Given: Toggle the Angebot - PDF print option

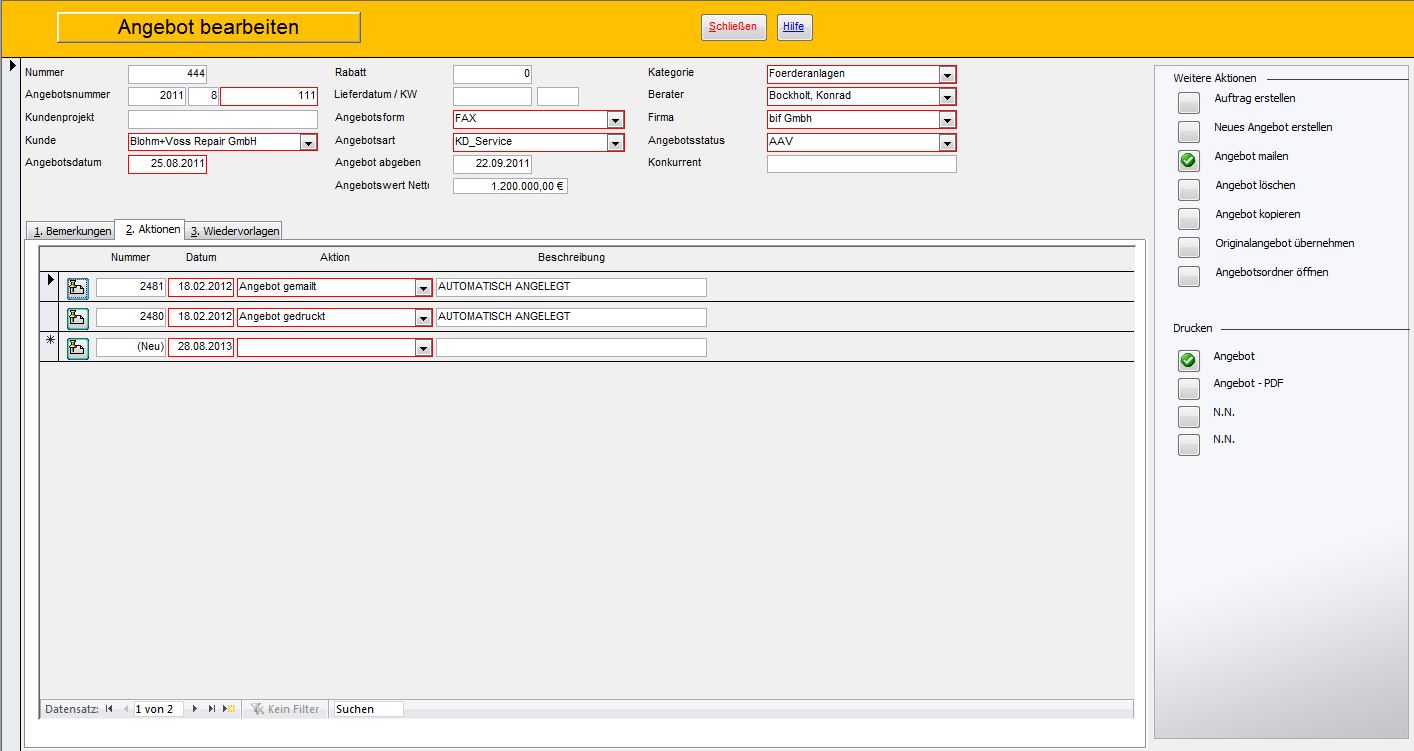Looking at the screenshot, I should pyautogui.click(x=1189, y=388).
